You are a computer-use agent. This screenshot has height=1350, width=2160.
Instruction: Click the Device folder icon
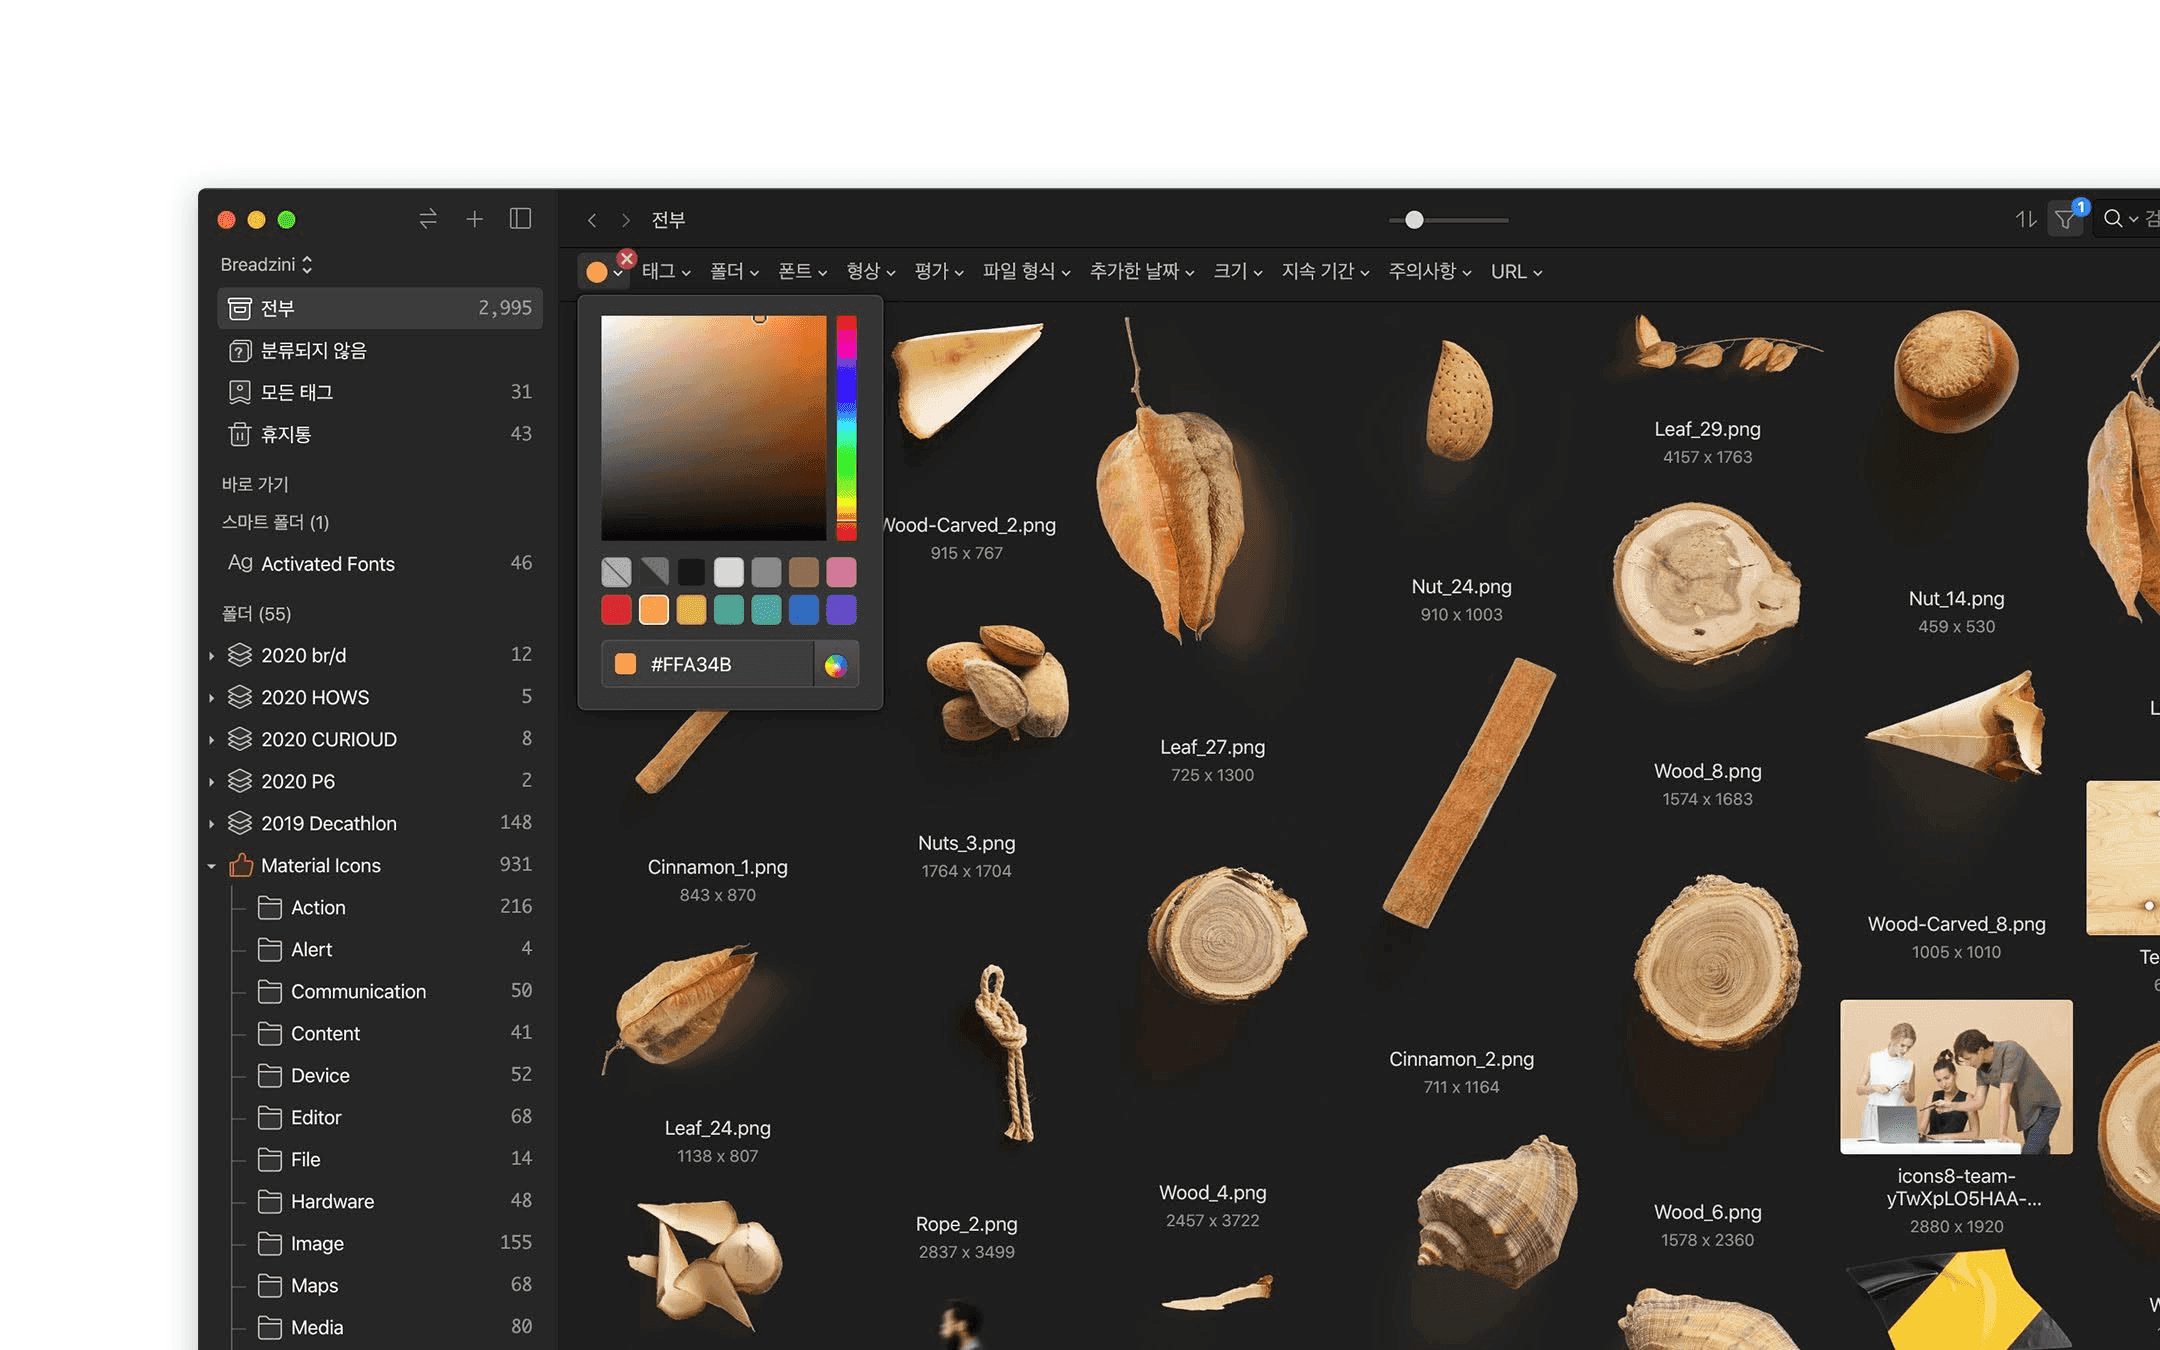tap(269, 1075)
